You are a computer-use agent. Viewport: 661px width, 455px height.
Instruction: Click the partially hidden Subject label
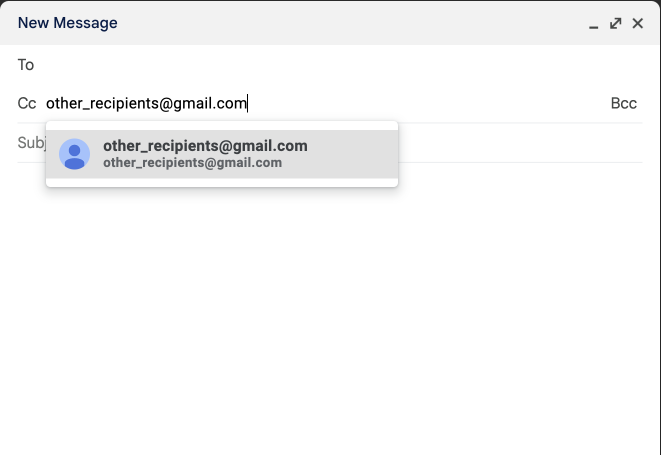(30, 143)
